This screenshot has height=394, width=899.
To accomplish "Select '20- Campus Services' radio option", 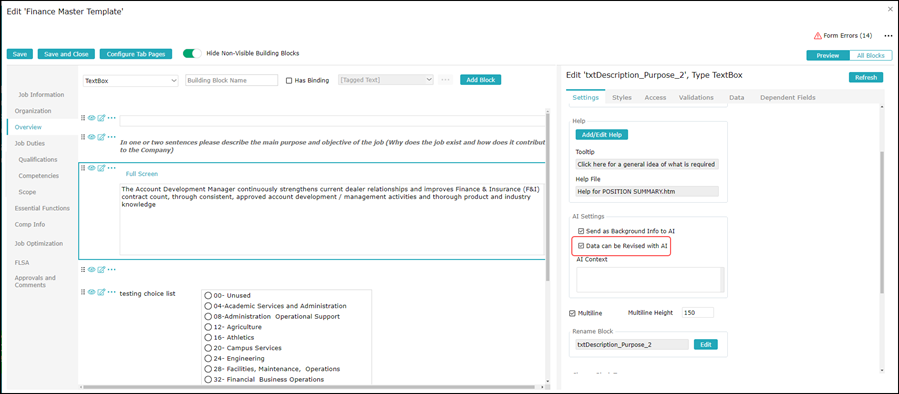I will (208, 348).
